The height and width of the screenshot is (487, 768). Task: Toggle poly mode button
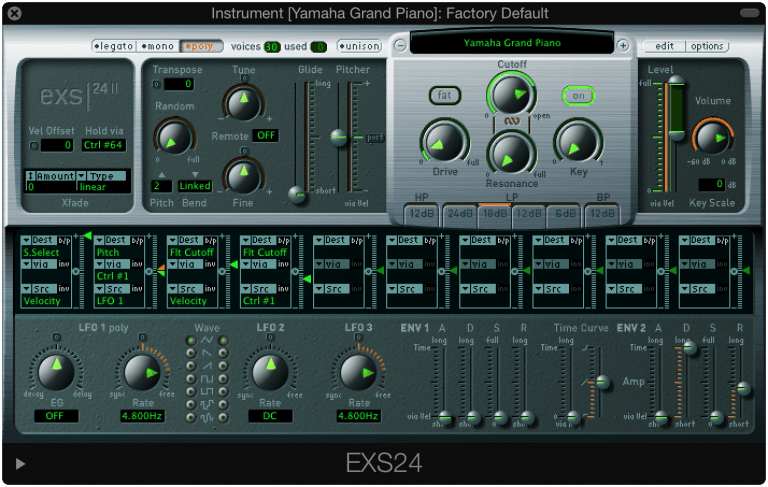pyautogui.click(x=201, y=46)
